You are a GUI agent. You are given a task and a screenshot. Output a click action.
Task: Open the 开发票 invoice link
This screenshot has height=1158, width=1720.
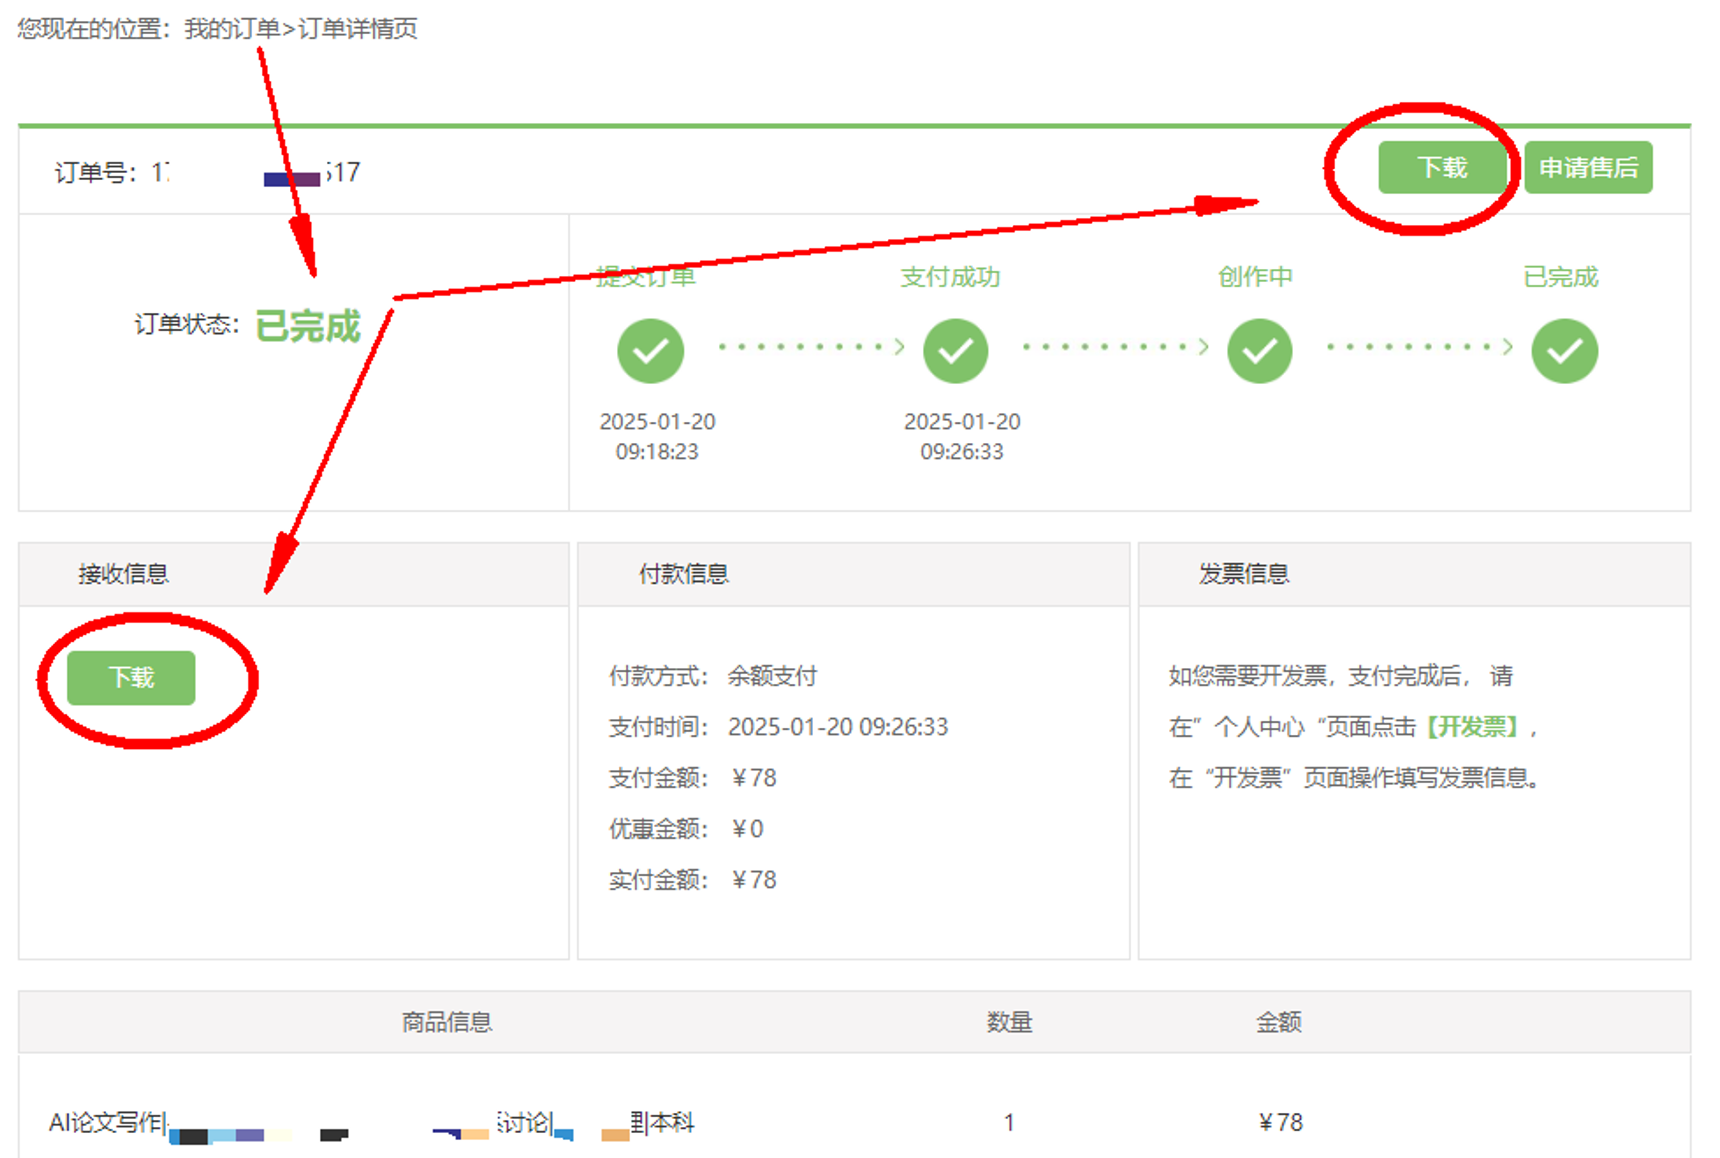(1472, 727)
